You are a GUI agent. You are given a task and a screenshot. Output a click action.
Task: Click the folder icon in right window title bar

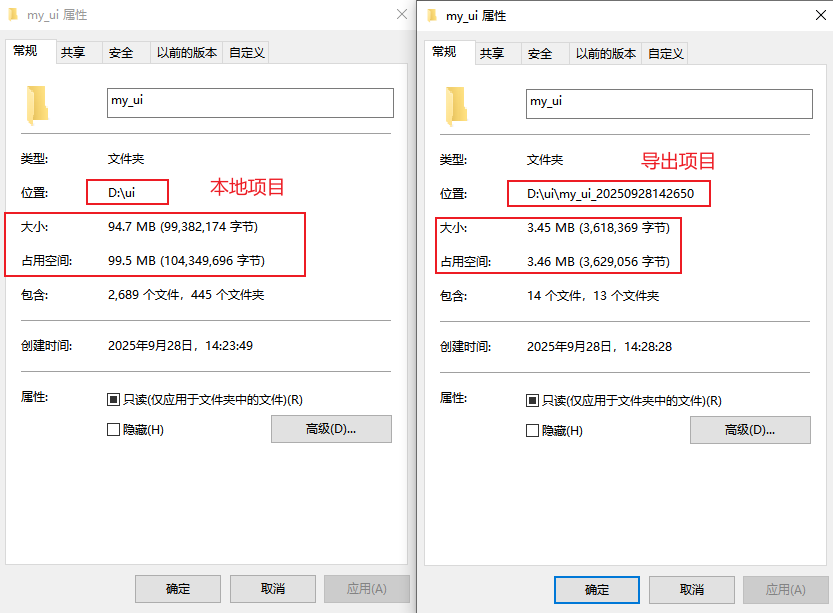(432, 15)
